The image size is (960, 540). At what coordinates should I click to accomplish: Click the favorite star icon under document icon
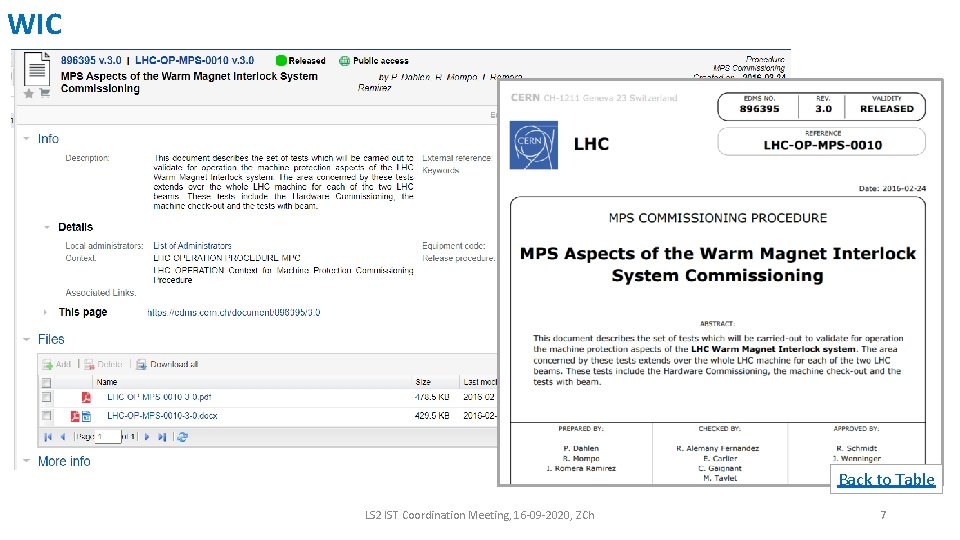[x=28, y=93]
